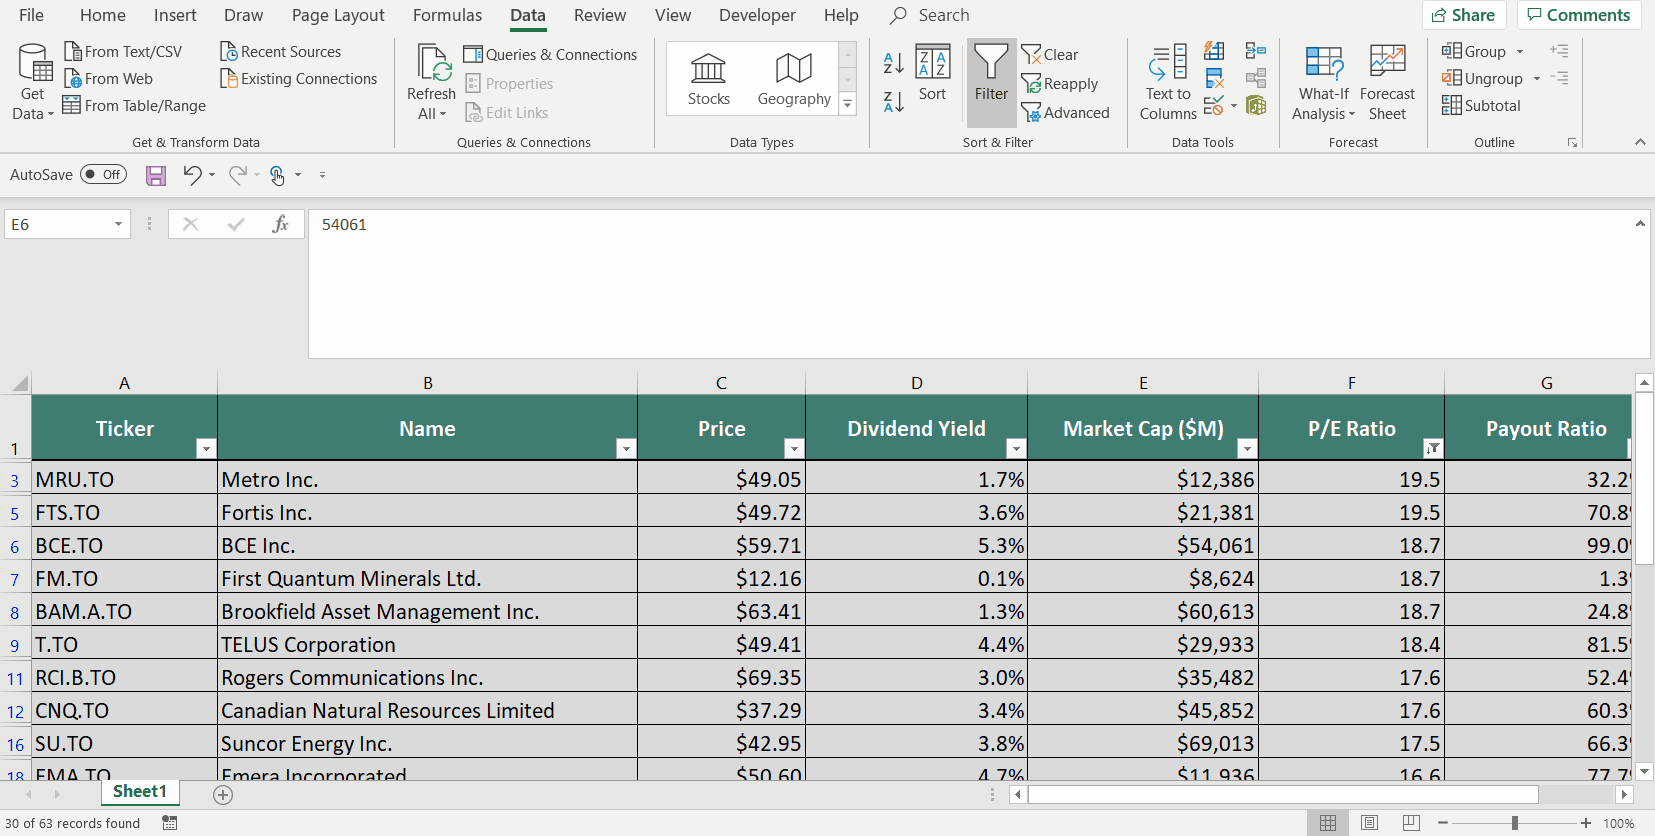Switch to Page Layout view in status bar
The width and height of the screenshot is (1655, 836).
tap(1369, 823)
